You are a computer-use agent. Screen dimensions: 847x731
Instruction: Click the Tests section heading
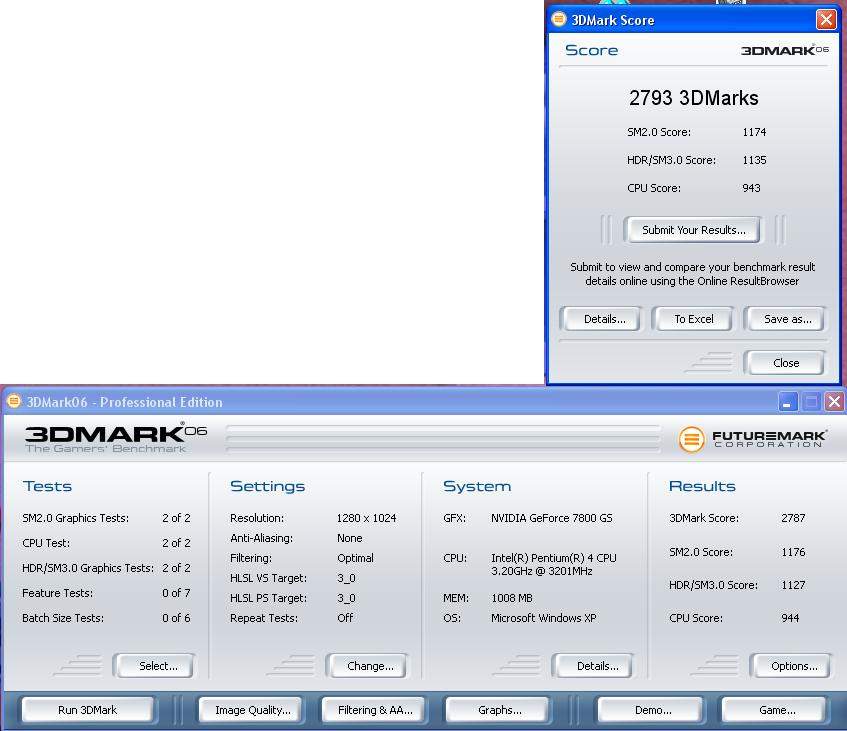(47, 486)
